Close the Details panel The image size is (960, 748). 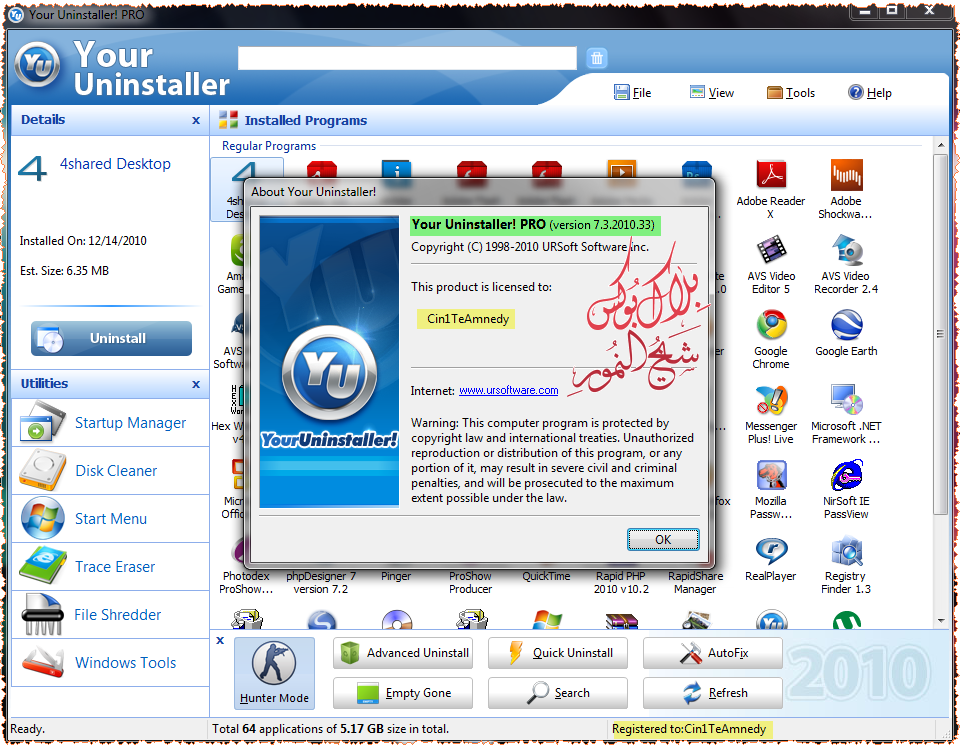point(196,121)
